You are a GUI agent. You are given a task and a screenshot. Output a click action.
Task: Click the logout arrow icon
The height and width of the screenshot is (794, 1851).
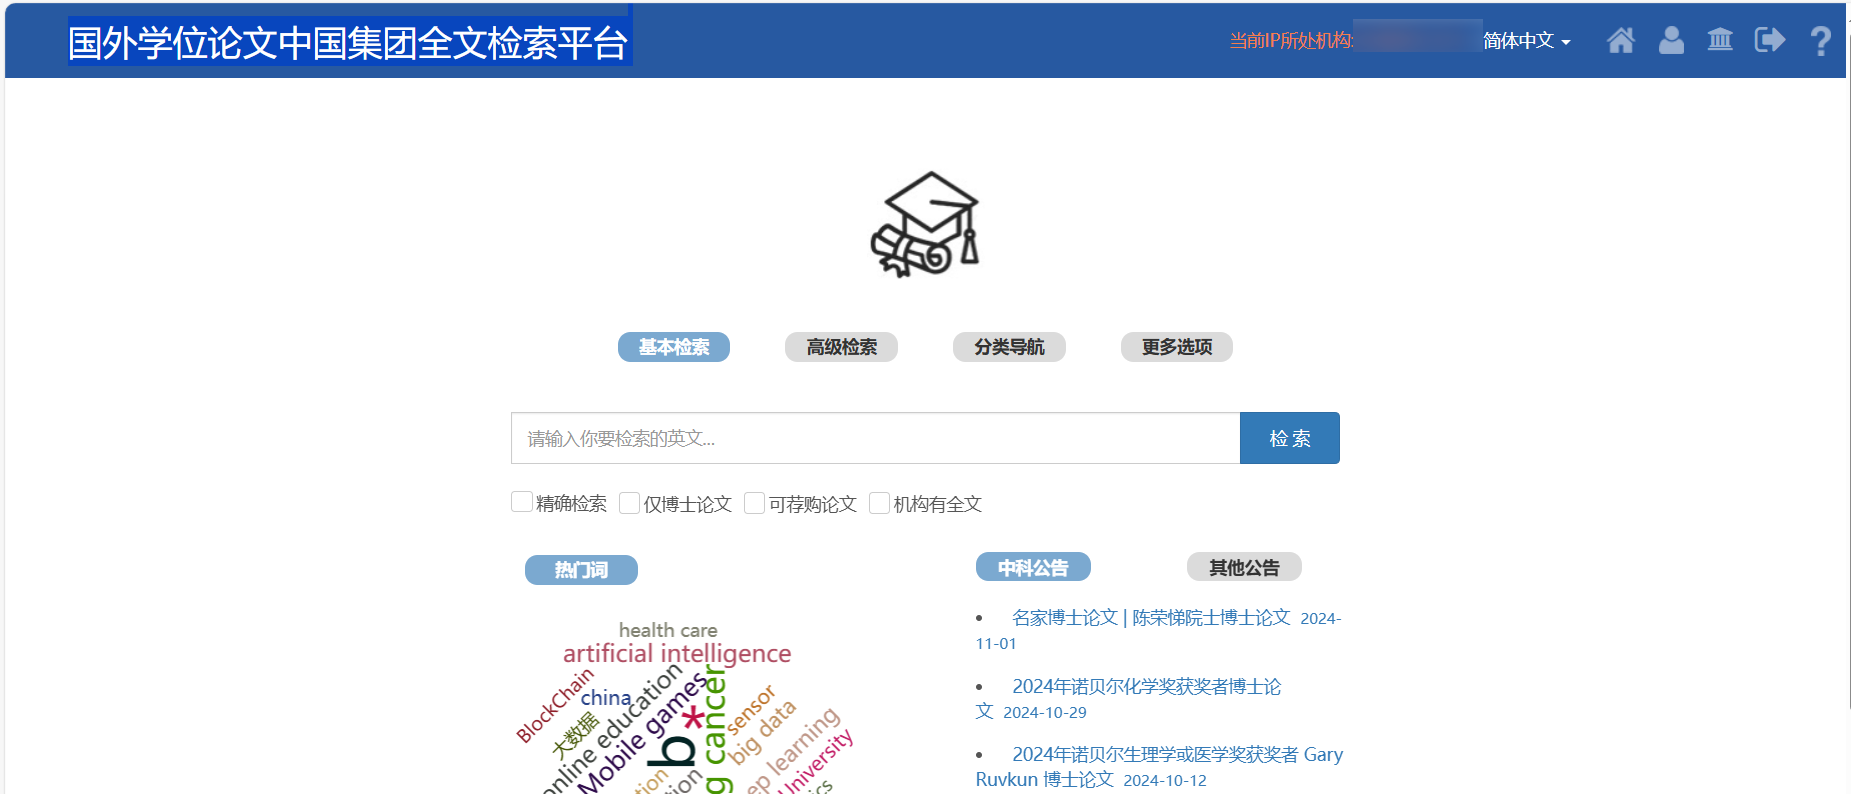coord(1769,40)
